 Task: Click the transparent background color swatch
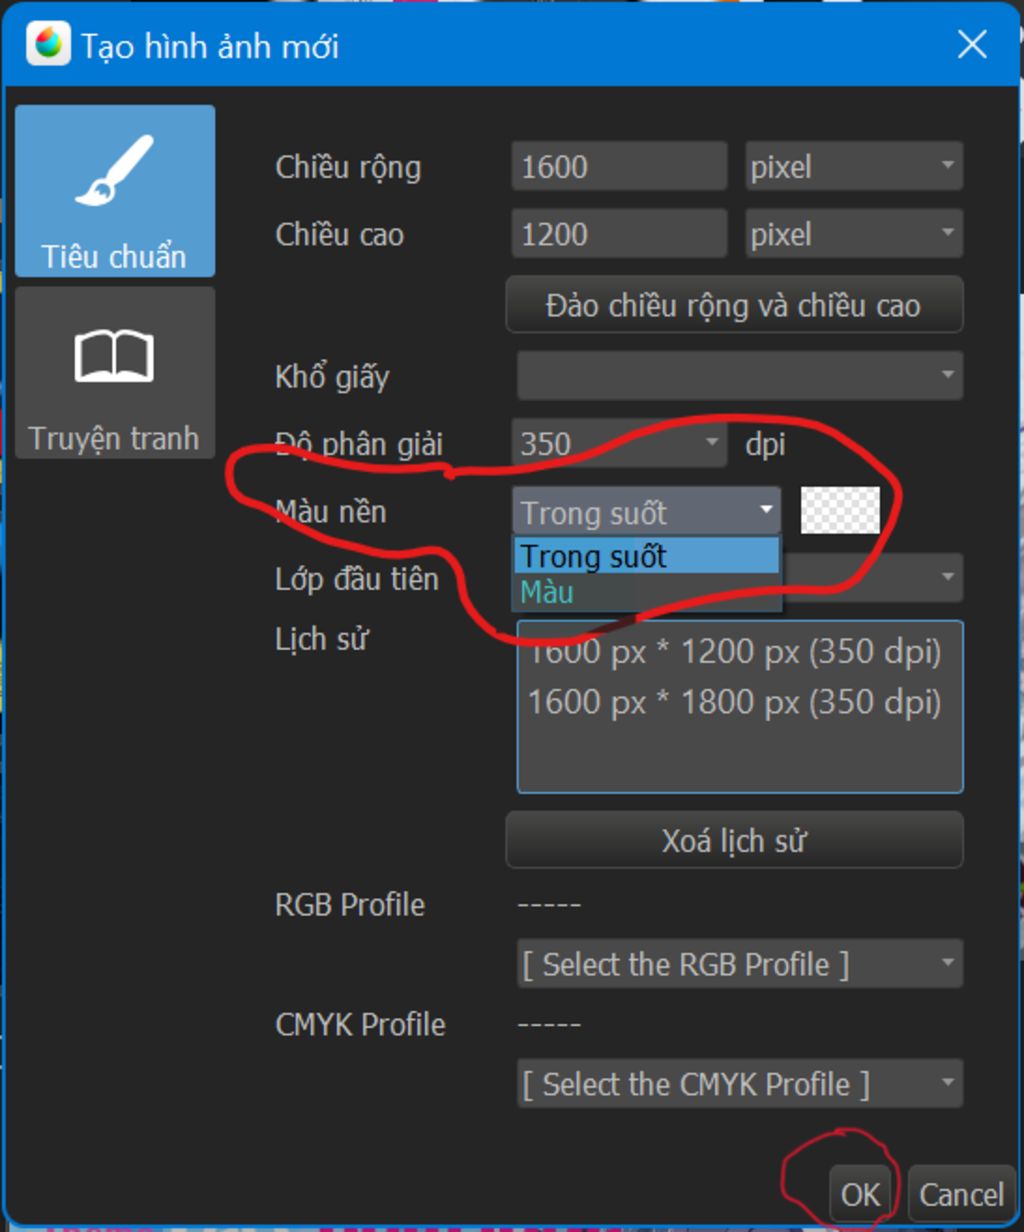[840, 511]
